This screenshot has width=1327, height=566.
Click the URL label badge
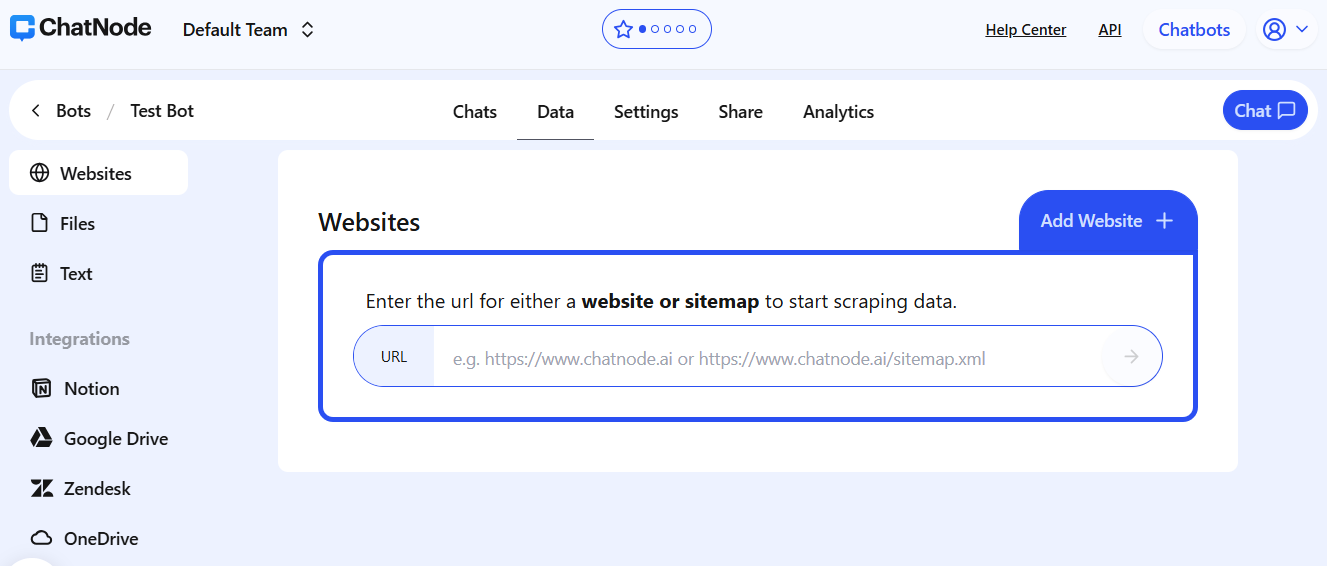pos(394,357)
